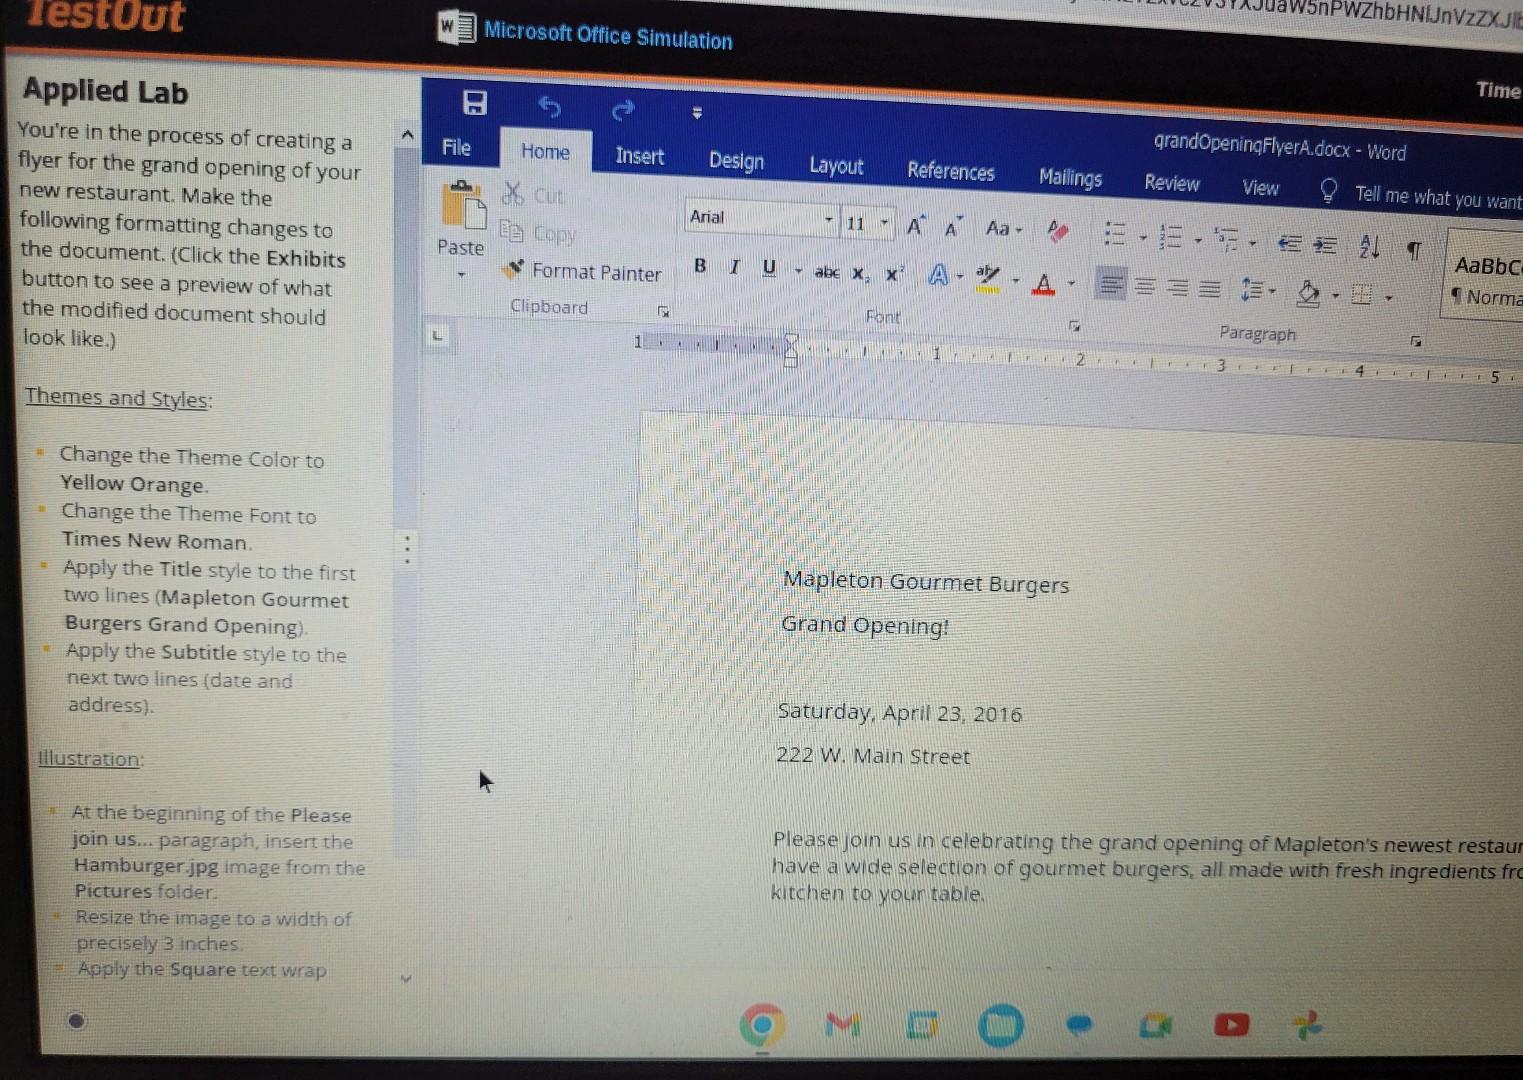1523x1080 pixels.
Task: Open the Mailings tab
Action: (1070, 178)
